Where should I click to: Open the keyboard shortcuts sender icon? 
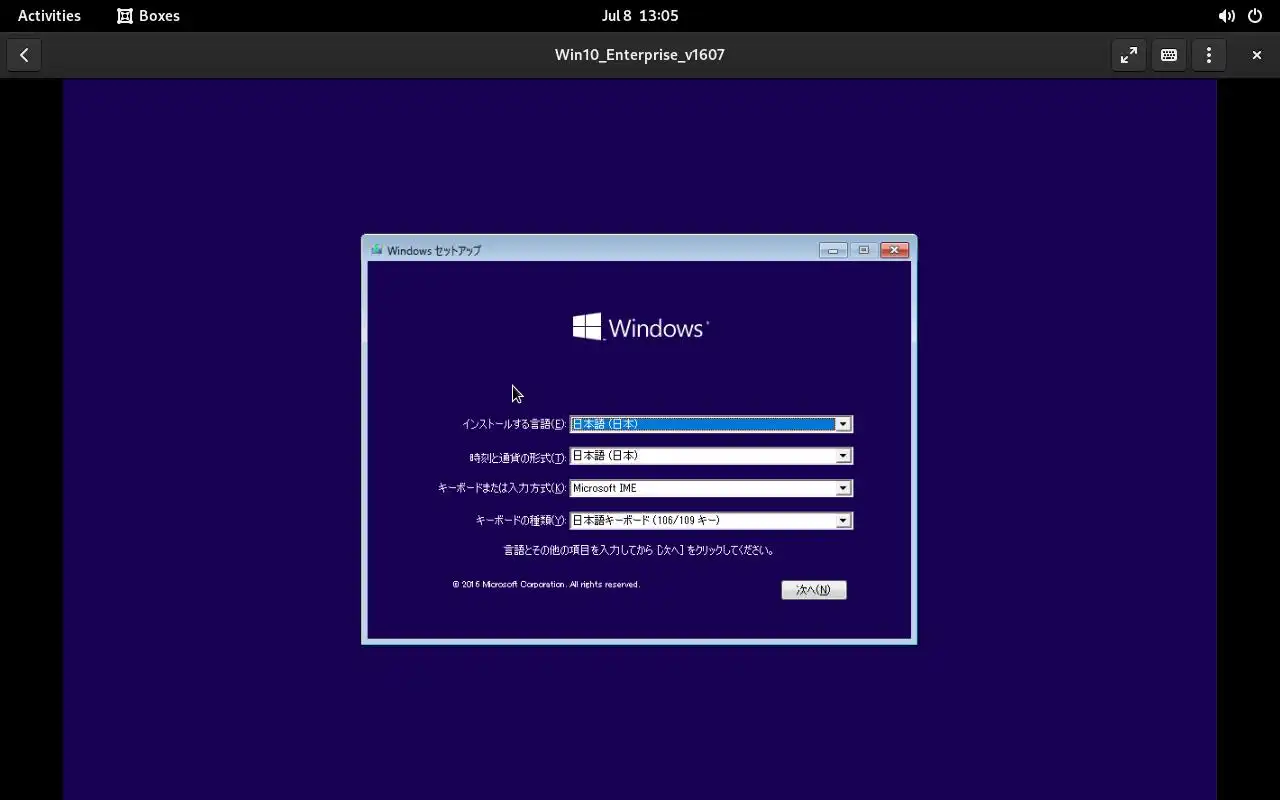tap(1168, 55)
